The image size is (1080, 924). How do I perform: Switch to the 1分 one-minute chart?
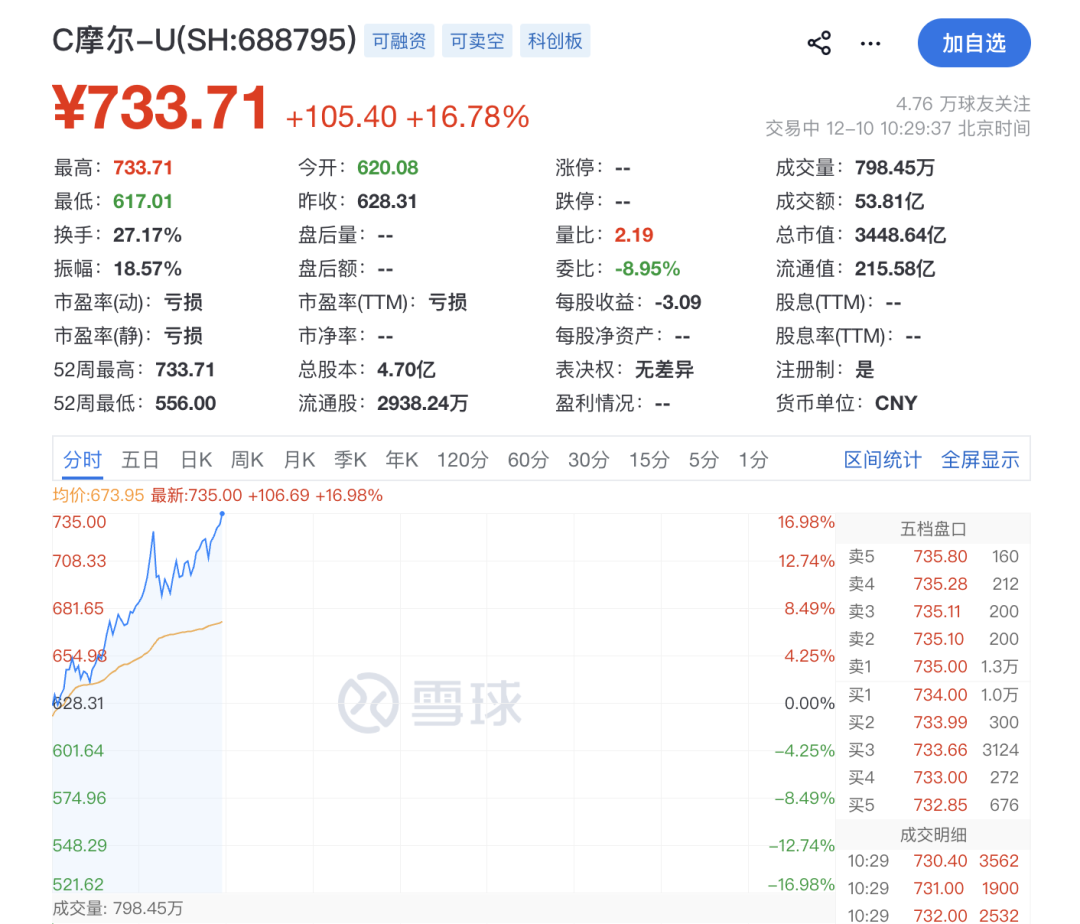(753, 459)
